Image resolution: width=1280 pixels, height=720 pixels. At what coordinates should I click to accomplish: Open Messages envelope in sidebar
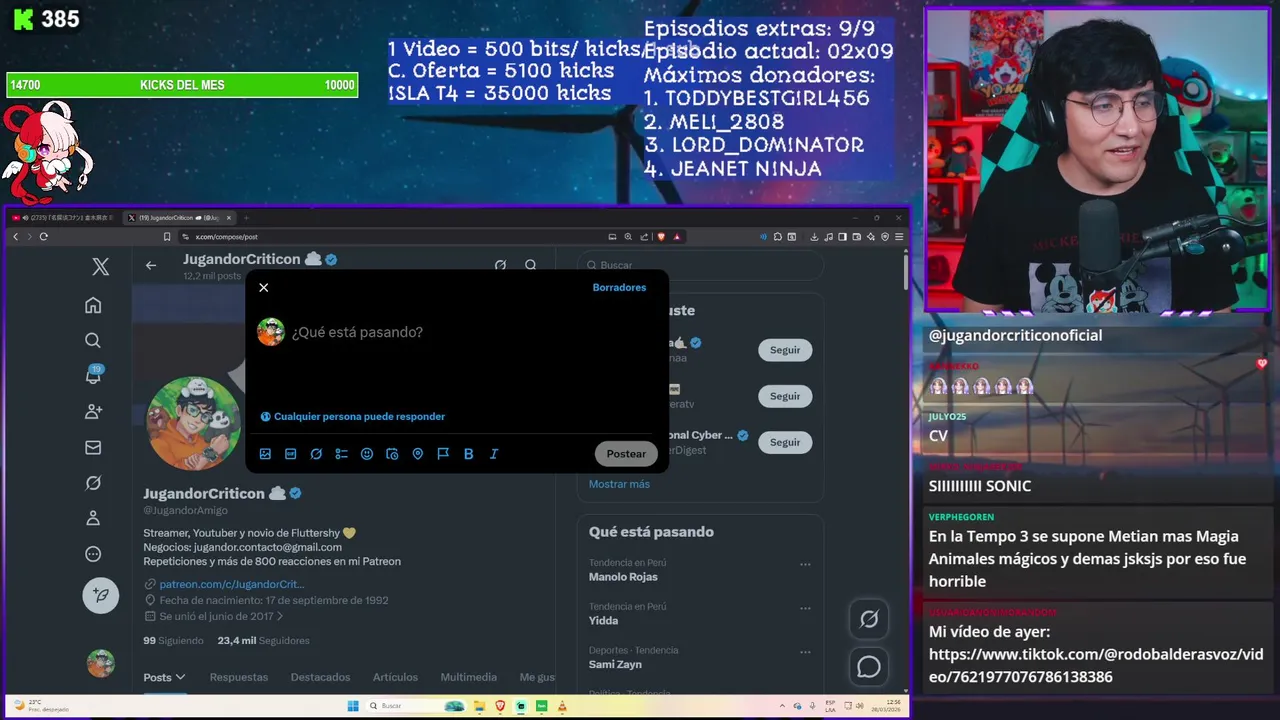(x=93, y=448)
